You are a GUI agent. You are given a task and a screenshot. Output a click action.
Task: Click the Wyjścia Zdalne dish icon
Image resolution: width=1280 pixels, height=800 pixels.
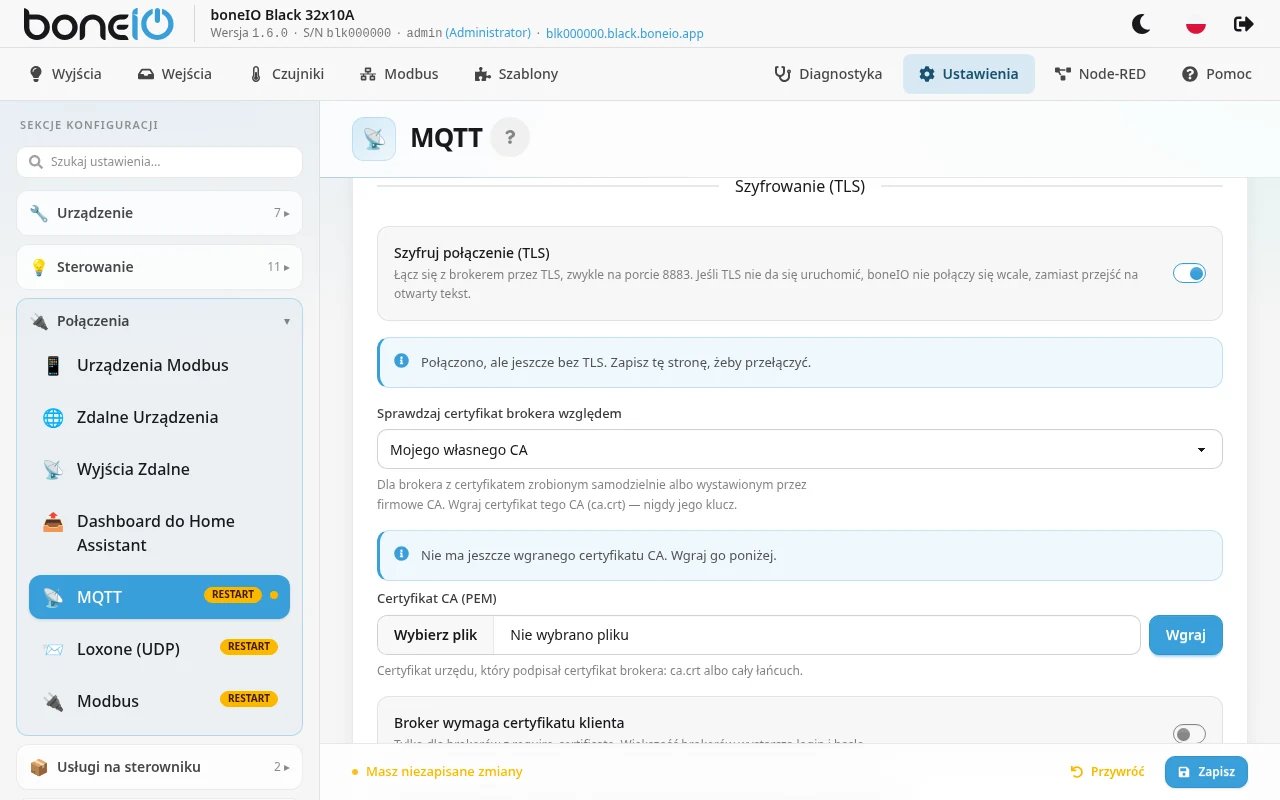(53, 469)
